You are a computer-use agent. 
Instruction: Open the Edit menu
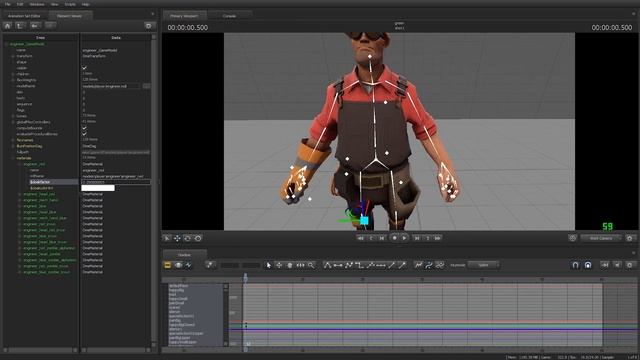(20, 4)
